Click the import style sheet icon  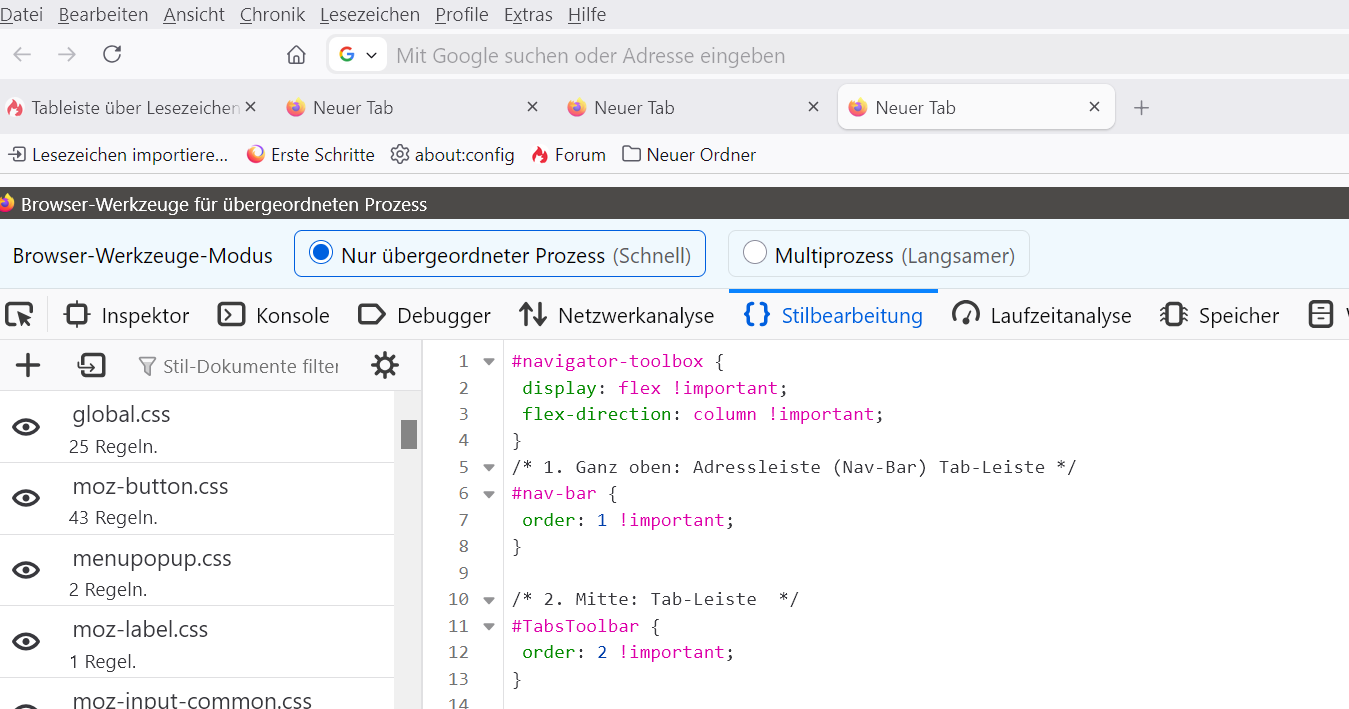91,366
